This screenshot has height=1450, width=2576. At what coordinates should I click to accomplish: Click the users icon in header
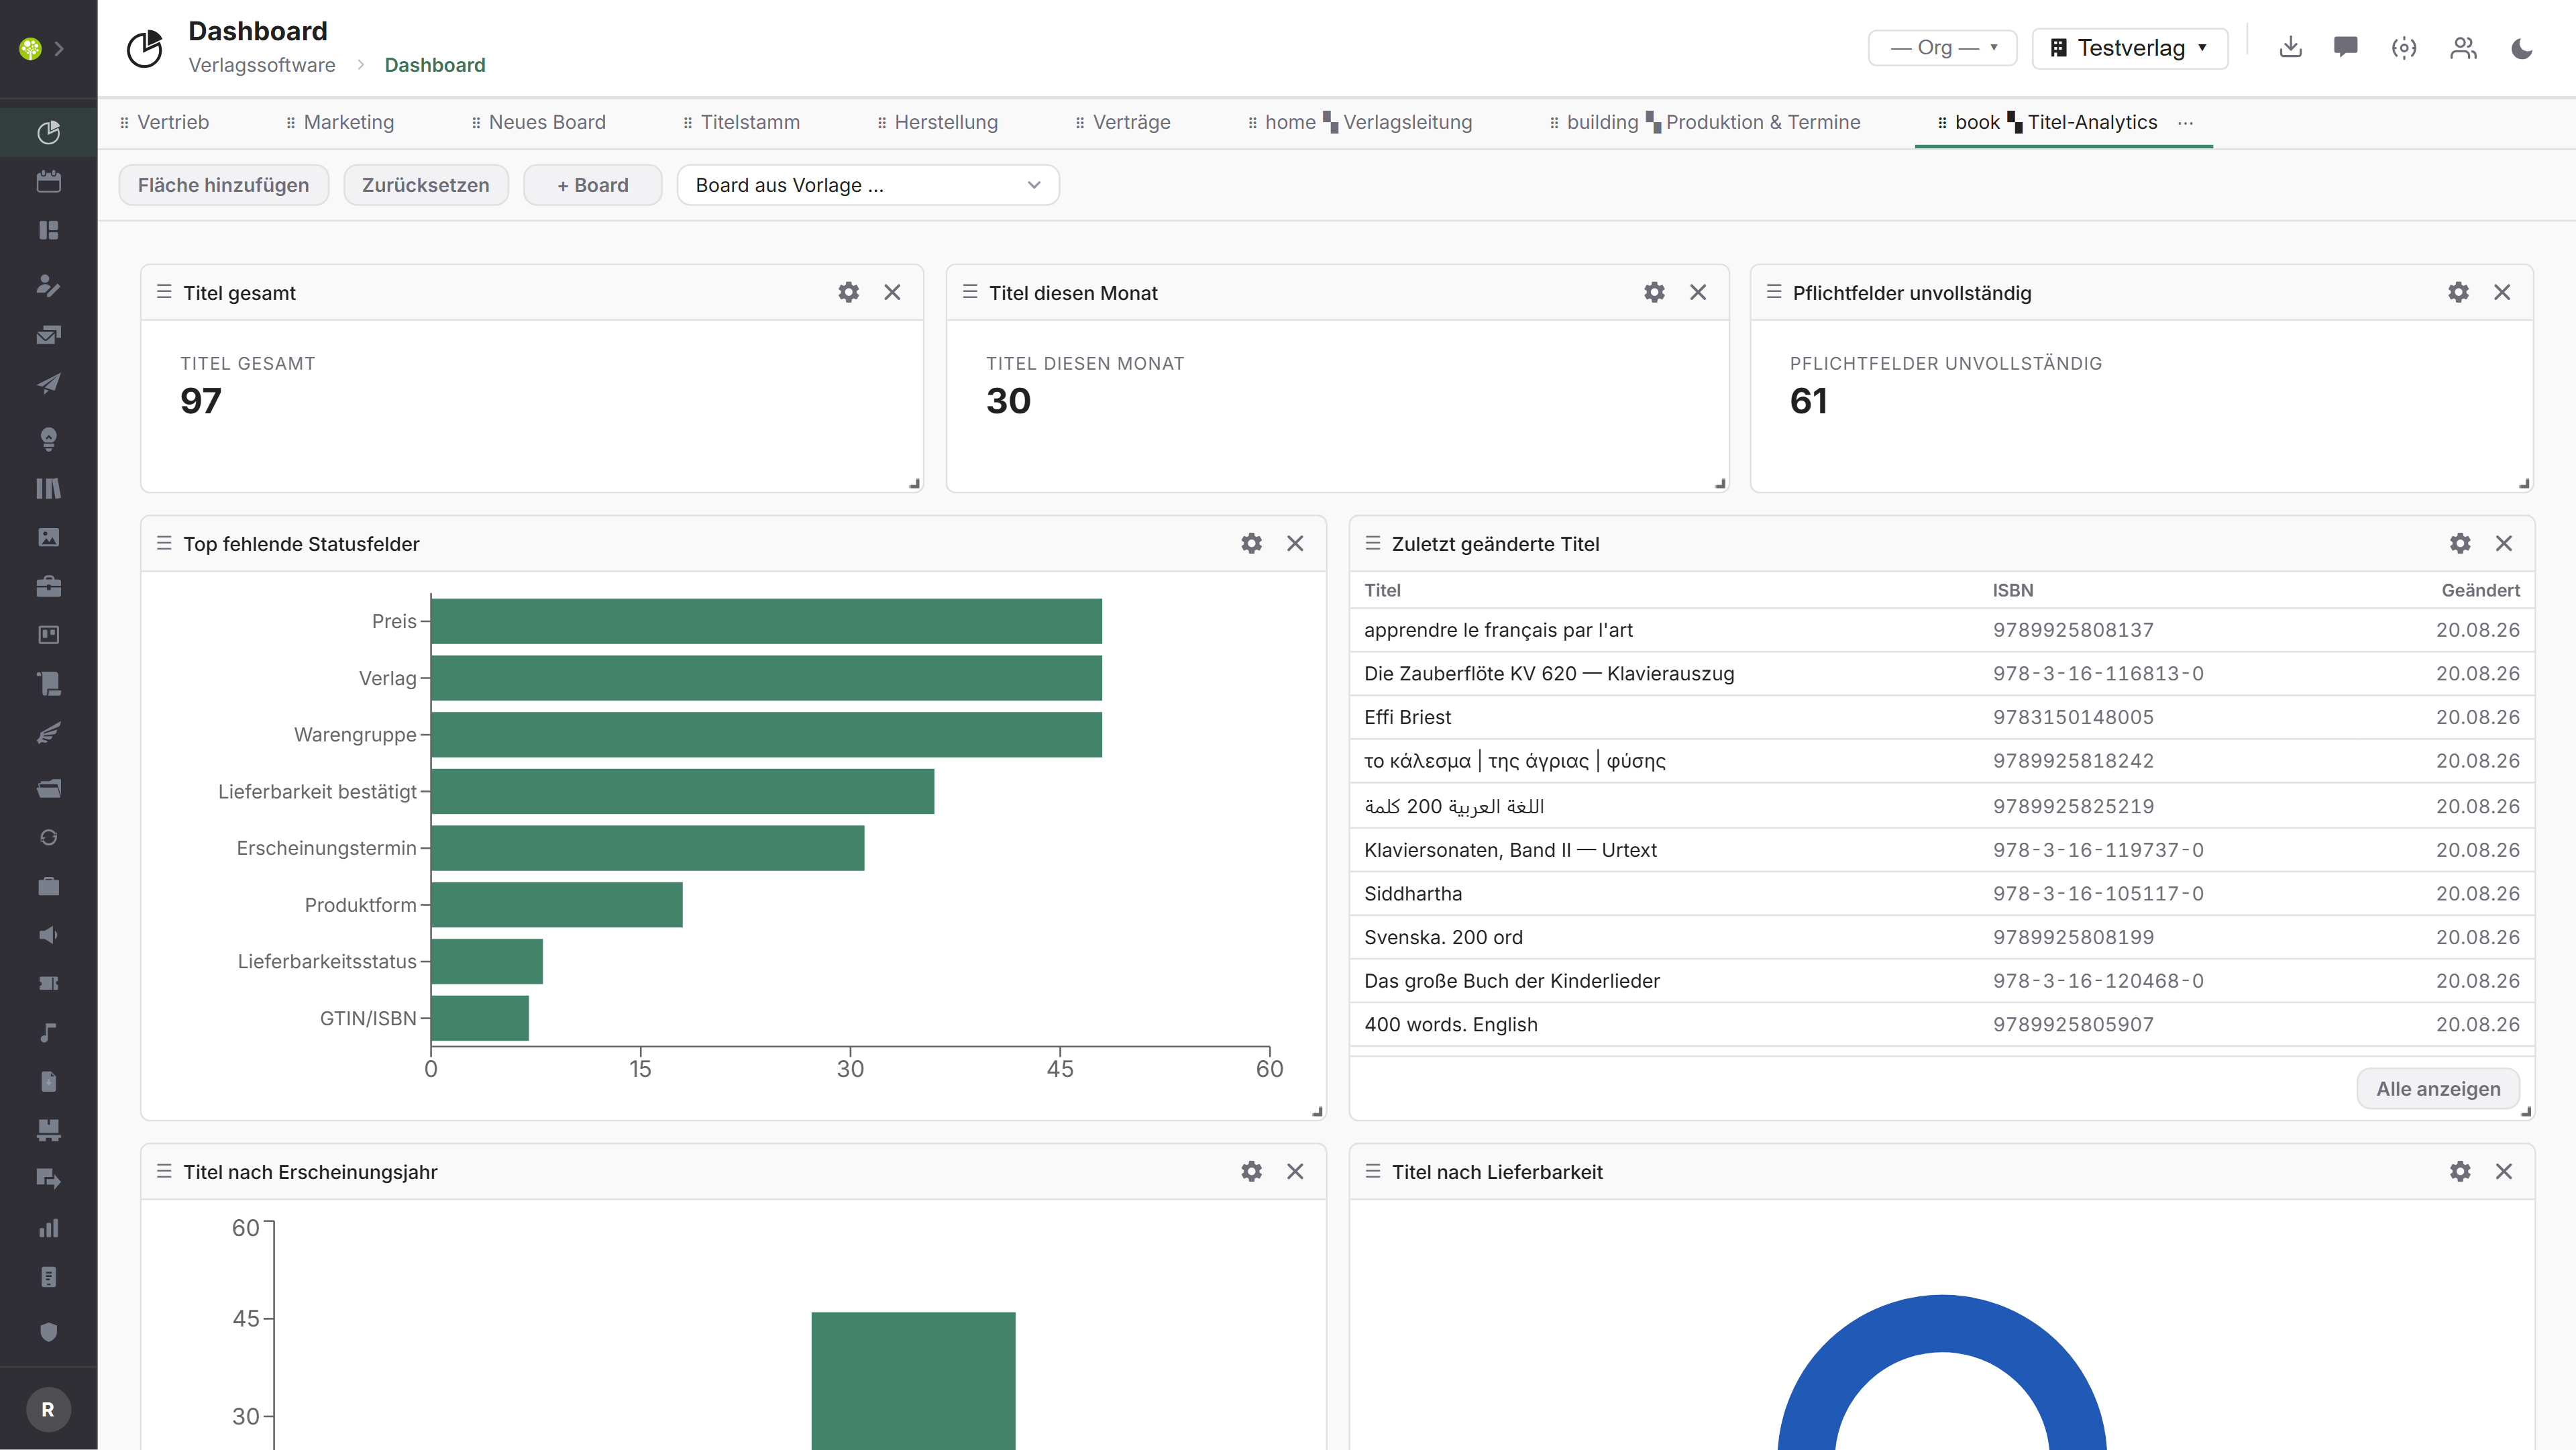click(2463, 47)
